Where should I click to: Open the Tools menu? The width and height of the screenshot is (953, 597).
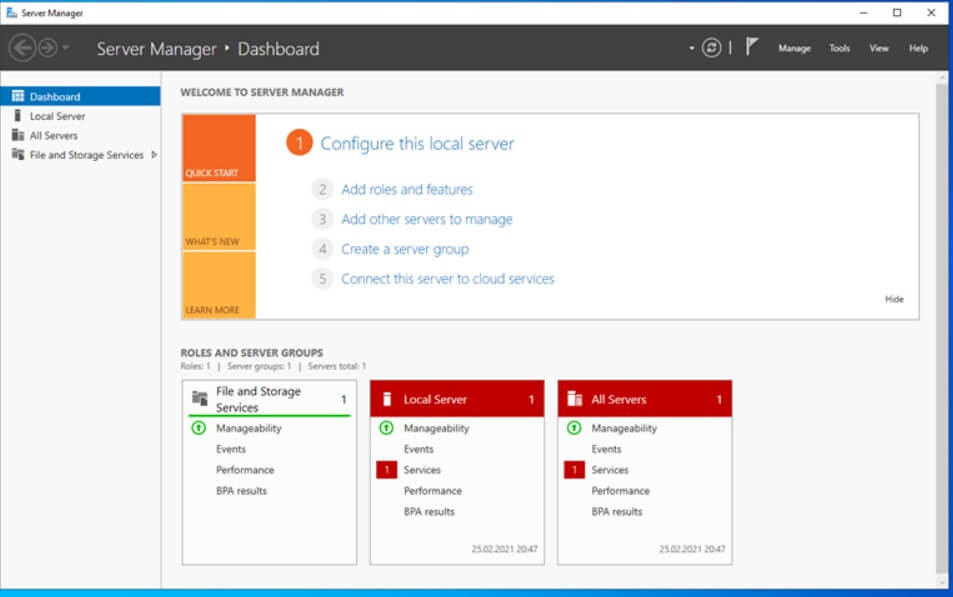pos(839,48)
